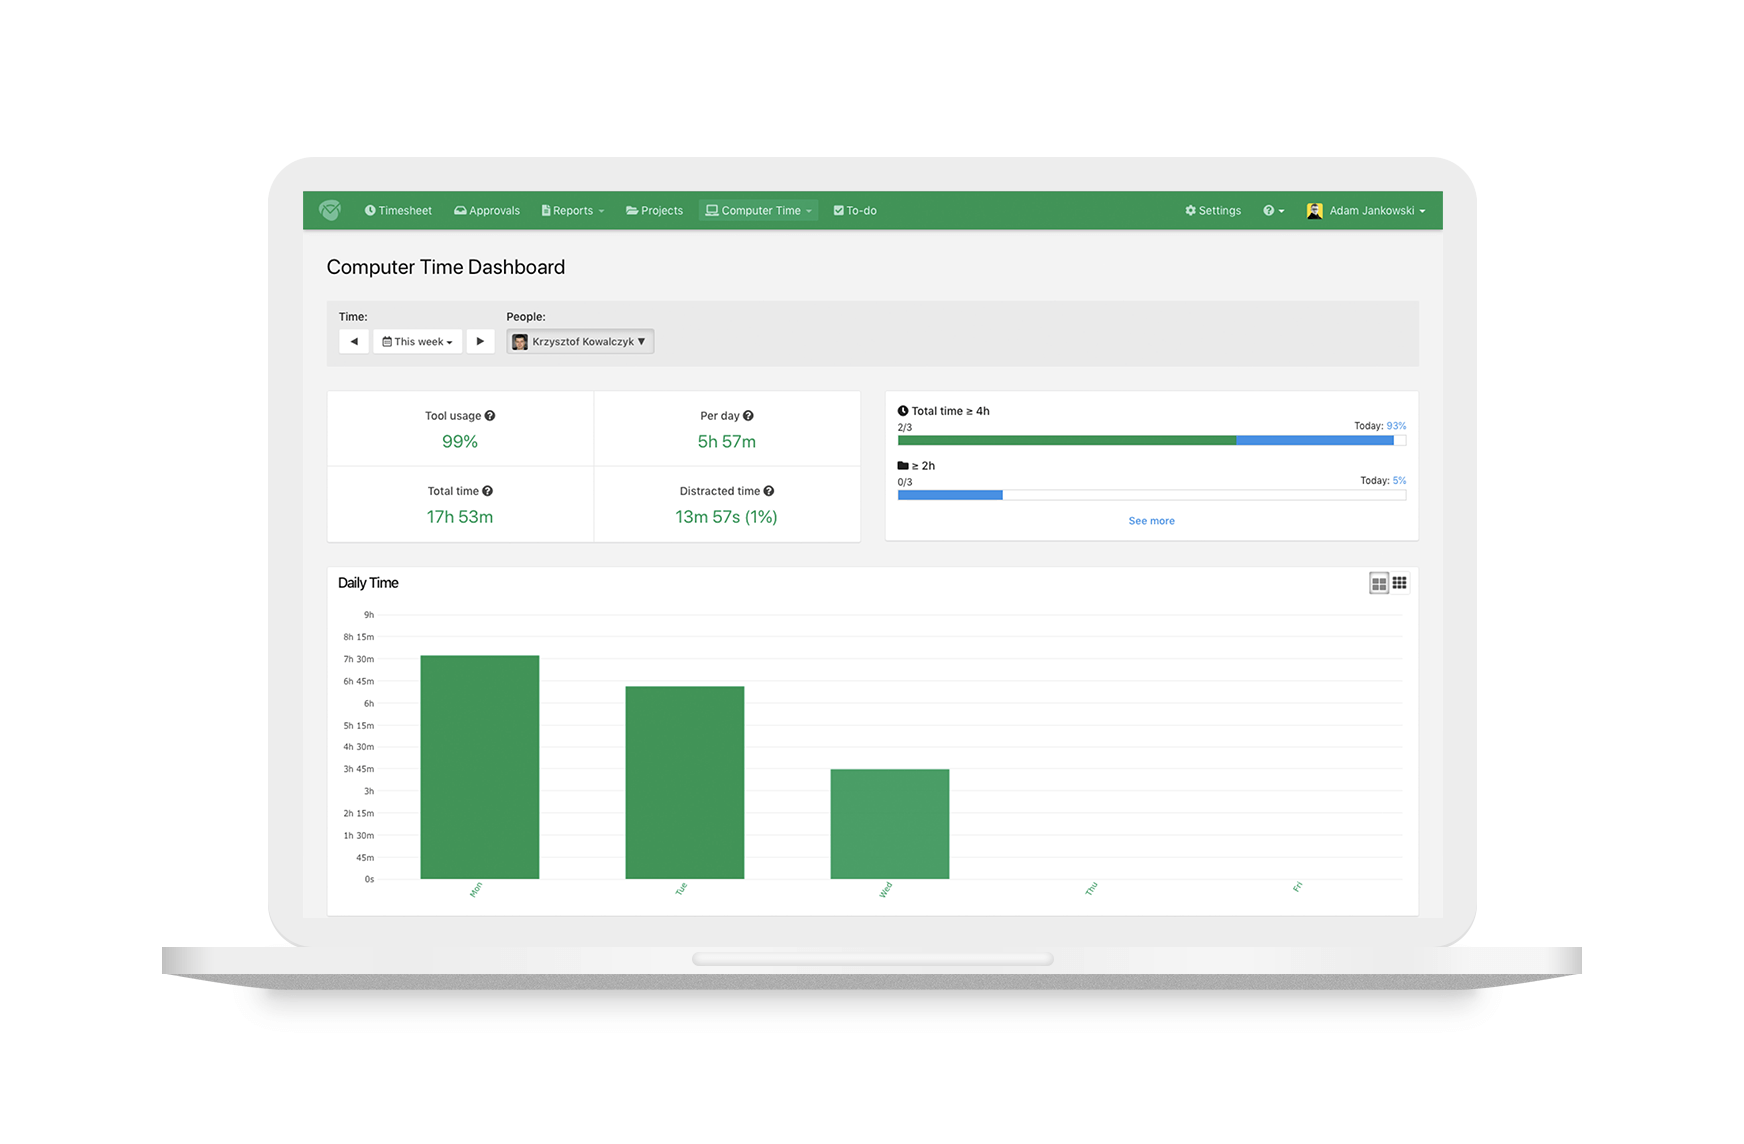
Task: Click the Total time ≥ 4h progress bar
Action: point(1152,440)
